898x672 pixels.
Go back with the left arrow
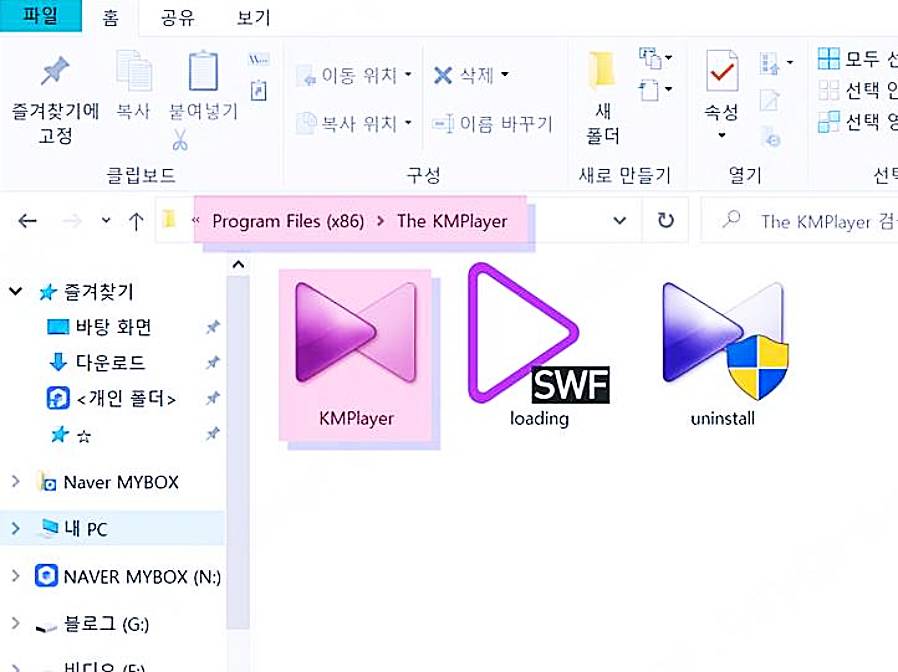pos(27,221)
